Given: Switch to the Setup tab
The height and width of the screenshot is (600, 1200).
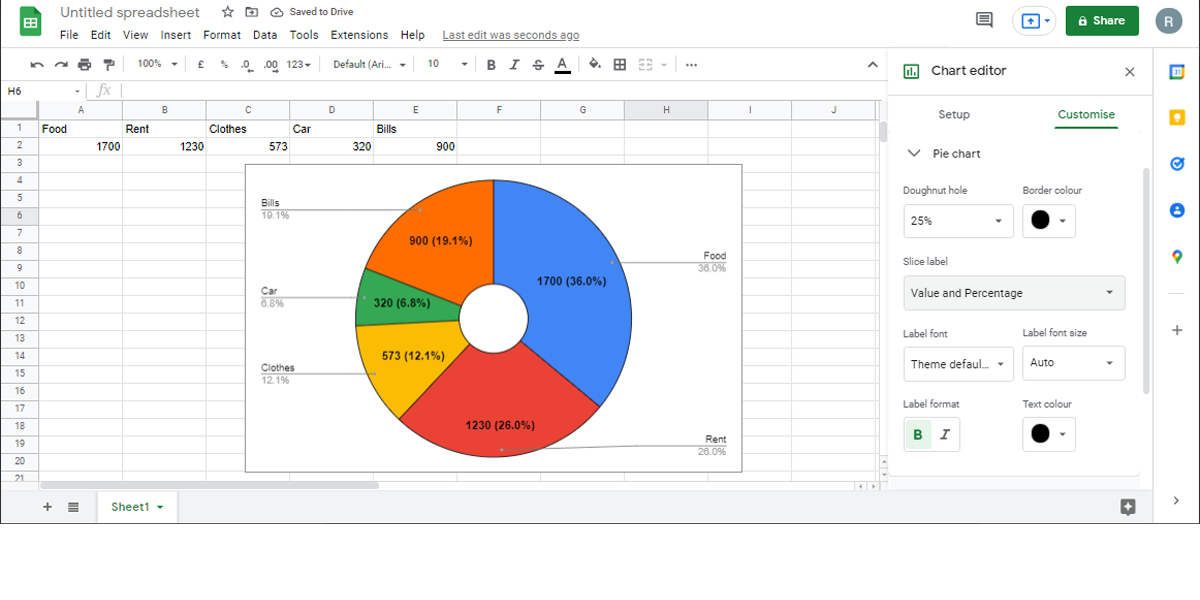Looking at the screenshot, I should tap(954, 114).
